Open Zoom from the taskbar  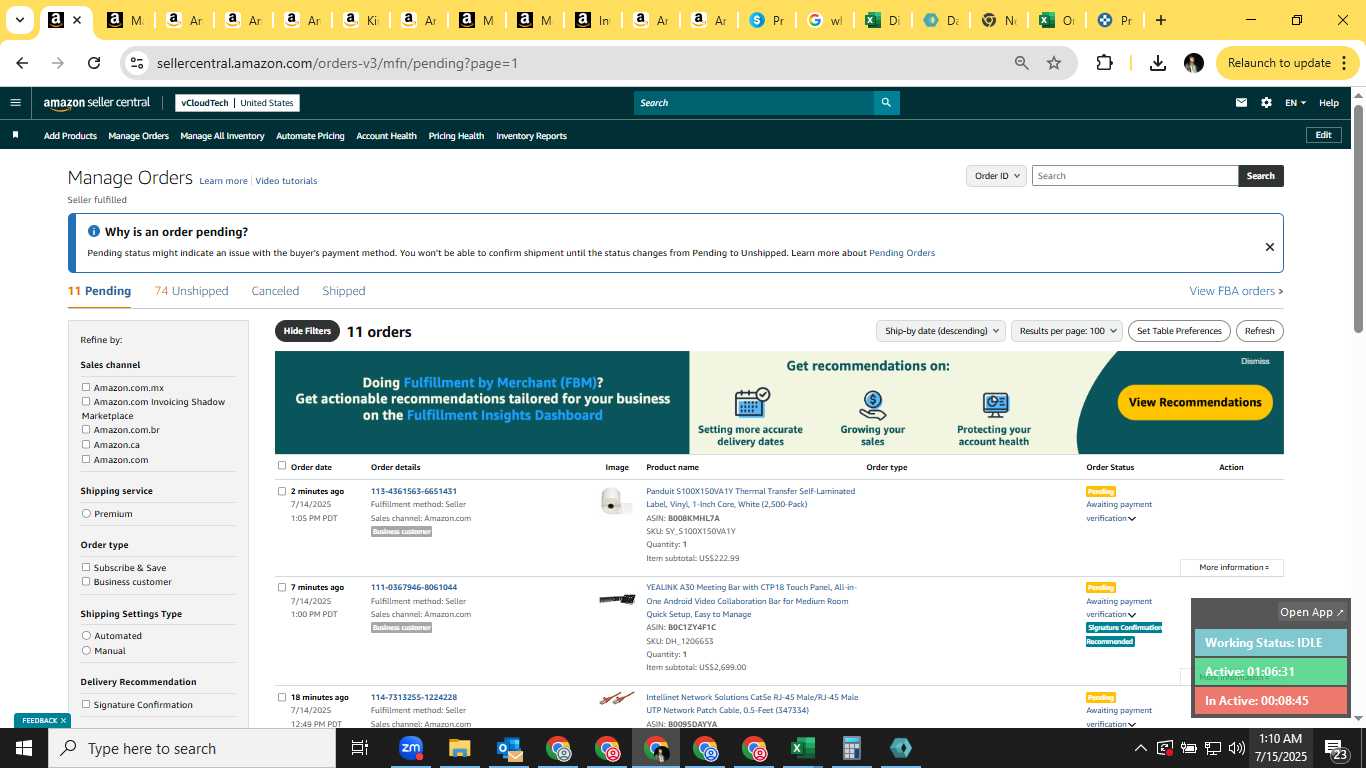[x=410, y=748]
